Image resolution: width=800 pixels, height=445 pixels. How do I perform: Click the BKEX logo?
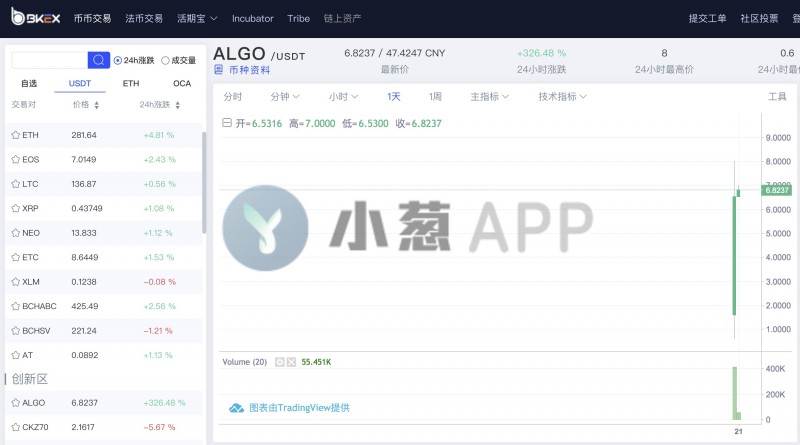click(x=36, y=17)
